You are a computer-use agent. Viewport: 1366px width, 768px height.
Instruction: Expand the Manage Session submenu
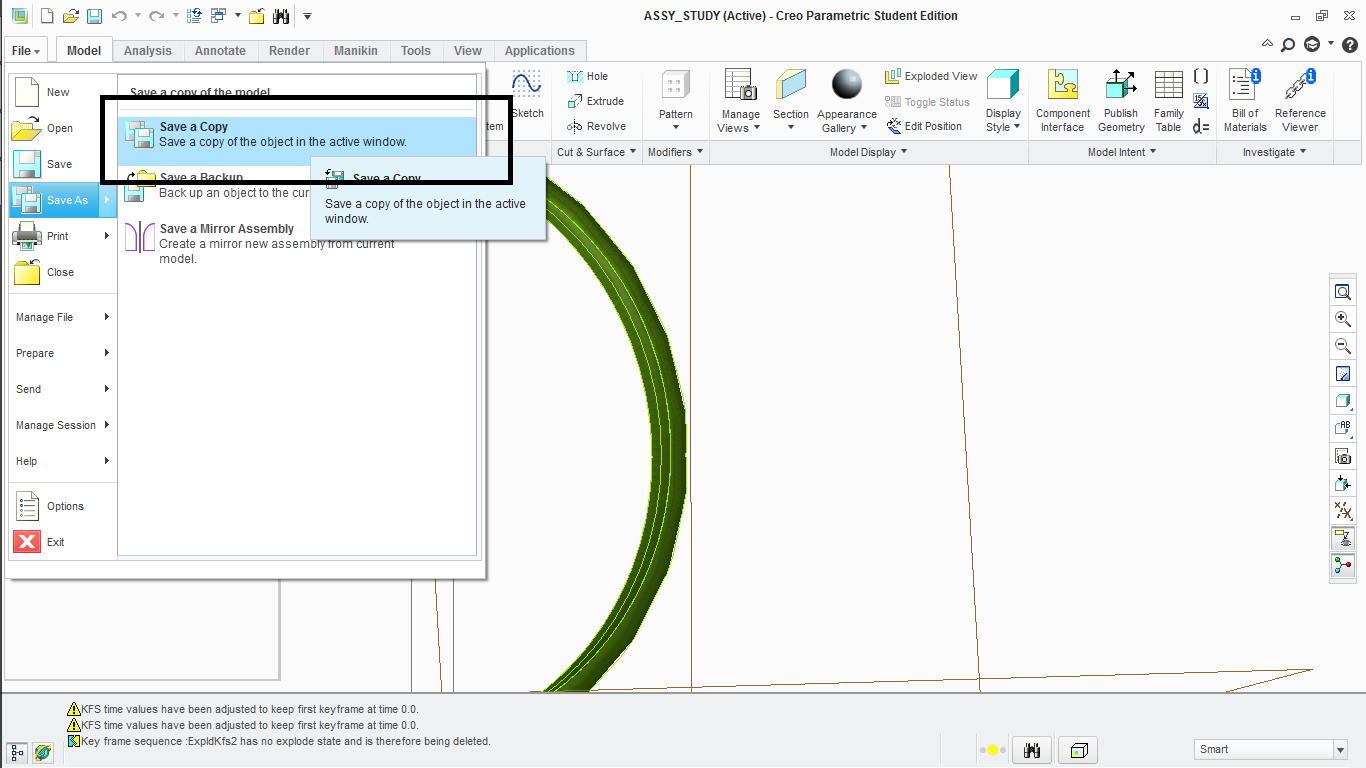[62, 425]
